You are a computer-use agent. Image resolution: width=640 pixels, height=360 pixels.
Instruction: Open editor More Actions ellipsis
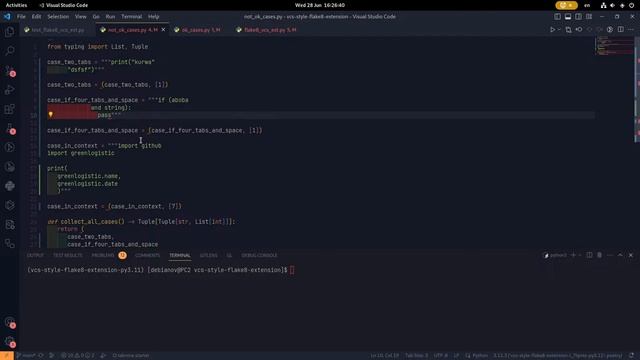click(x=631, y=29)
